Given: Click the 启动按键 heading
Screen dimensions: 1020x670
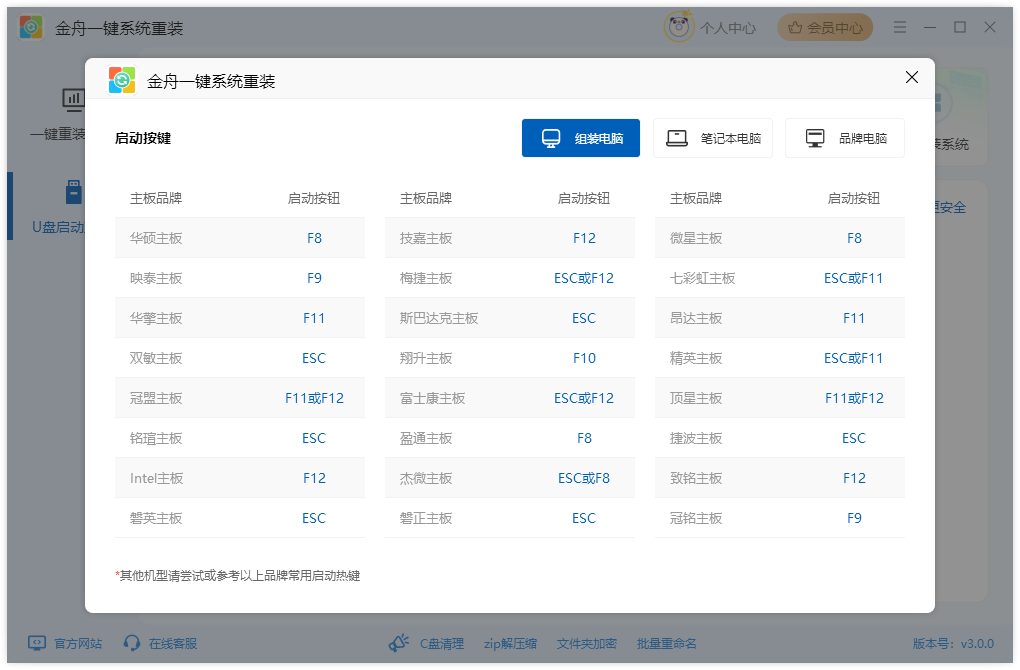Looking at the screenshot, I should 142,138.
